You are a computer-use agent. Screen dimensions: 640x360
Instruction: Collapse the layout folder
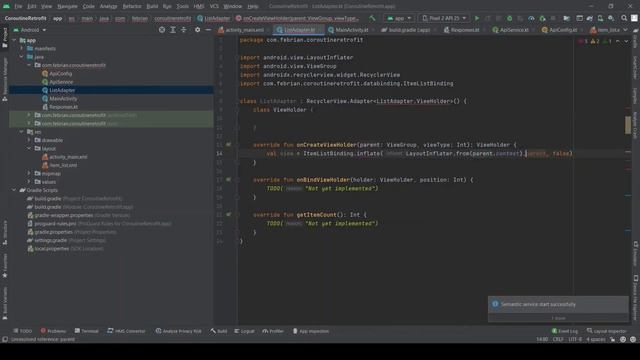coord(29,149)
